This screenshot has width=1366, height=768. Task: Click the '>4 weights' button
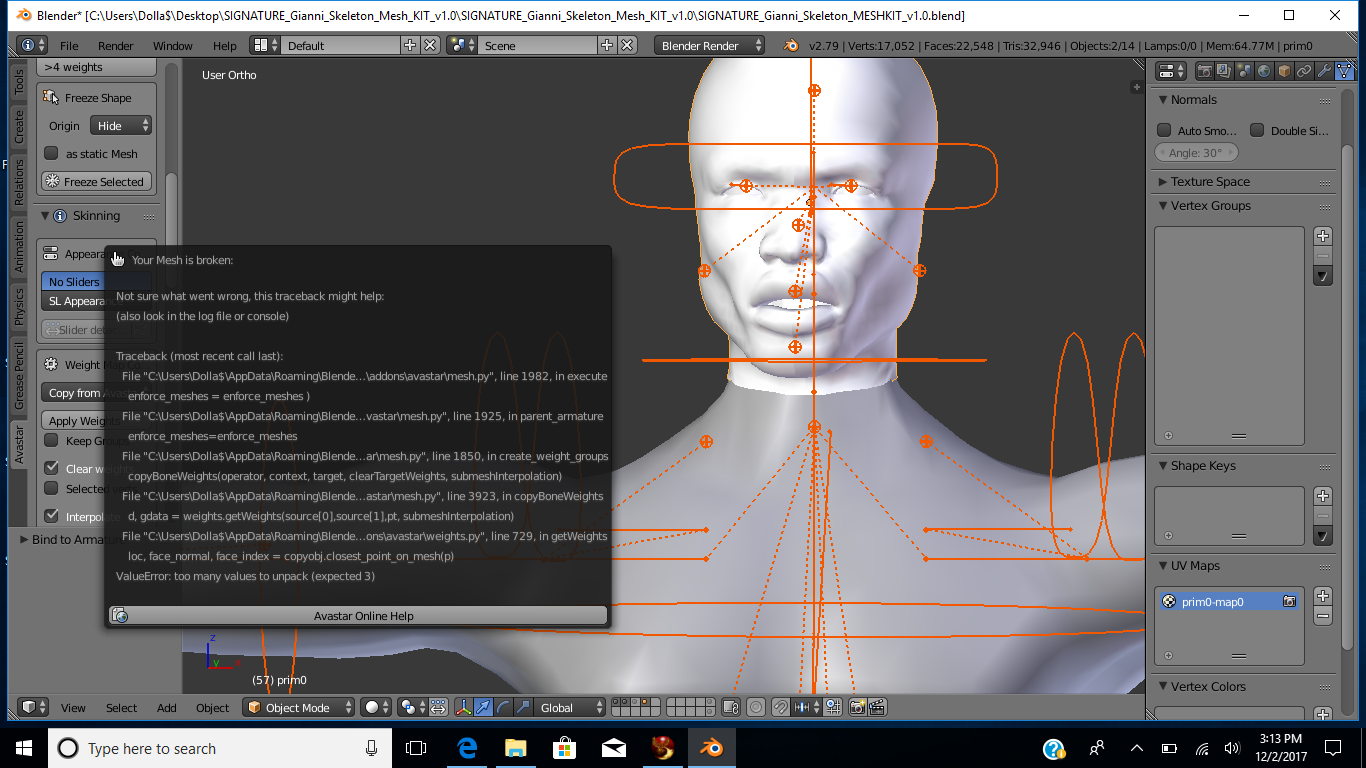point(98,67)
